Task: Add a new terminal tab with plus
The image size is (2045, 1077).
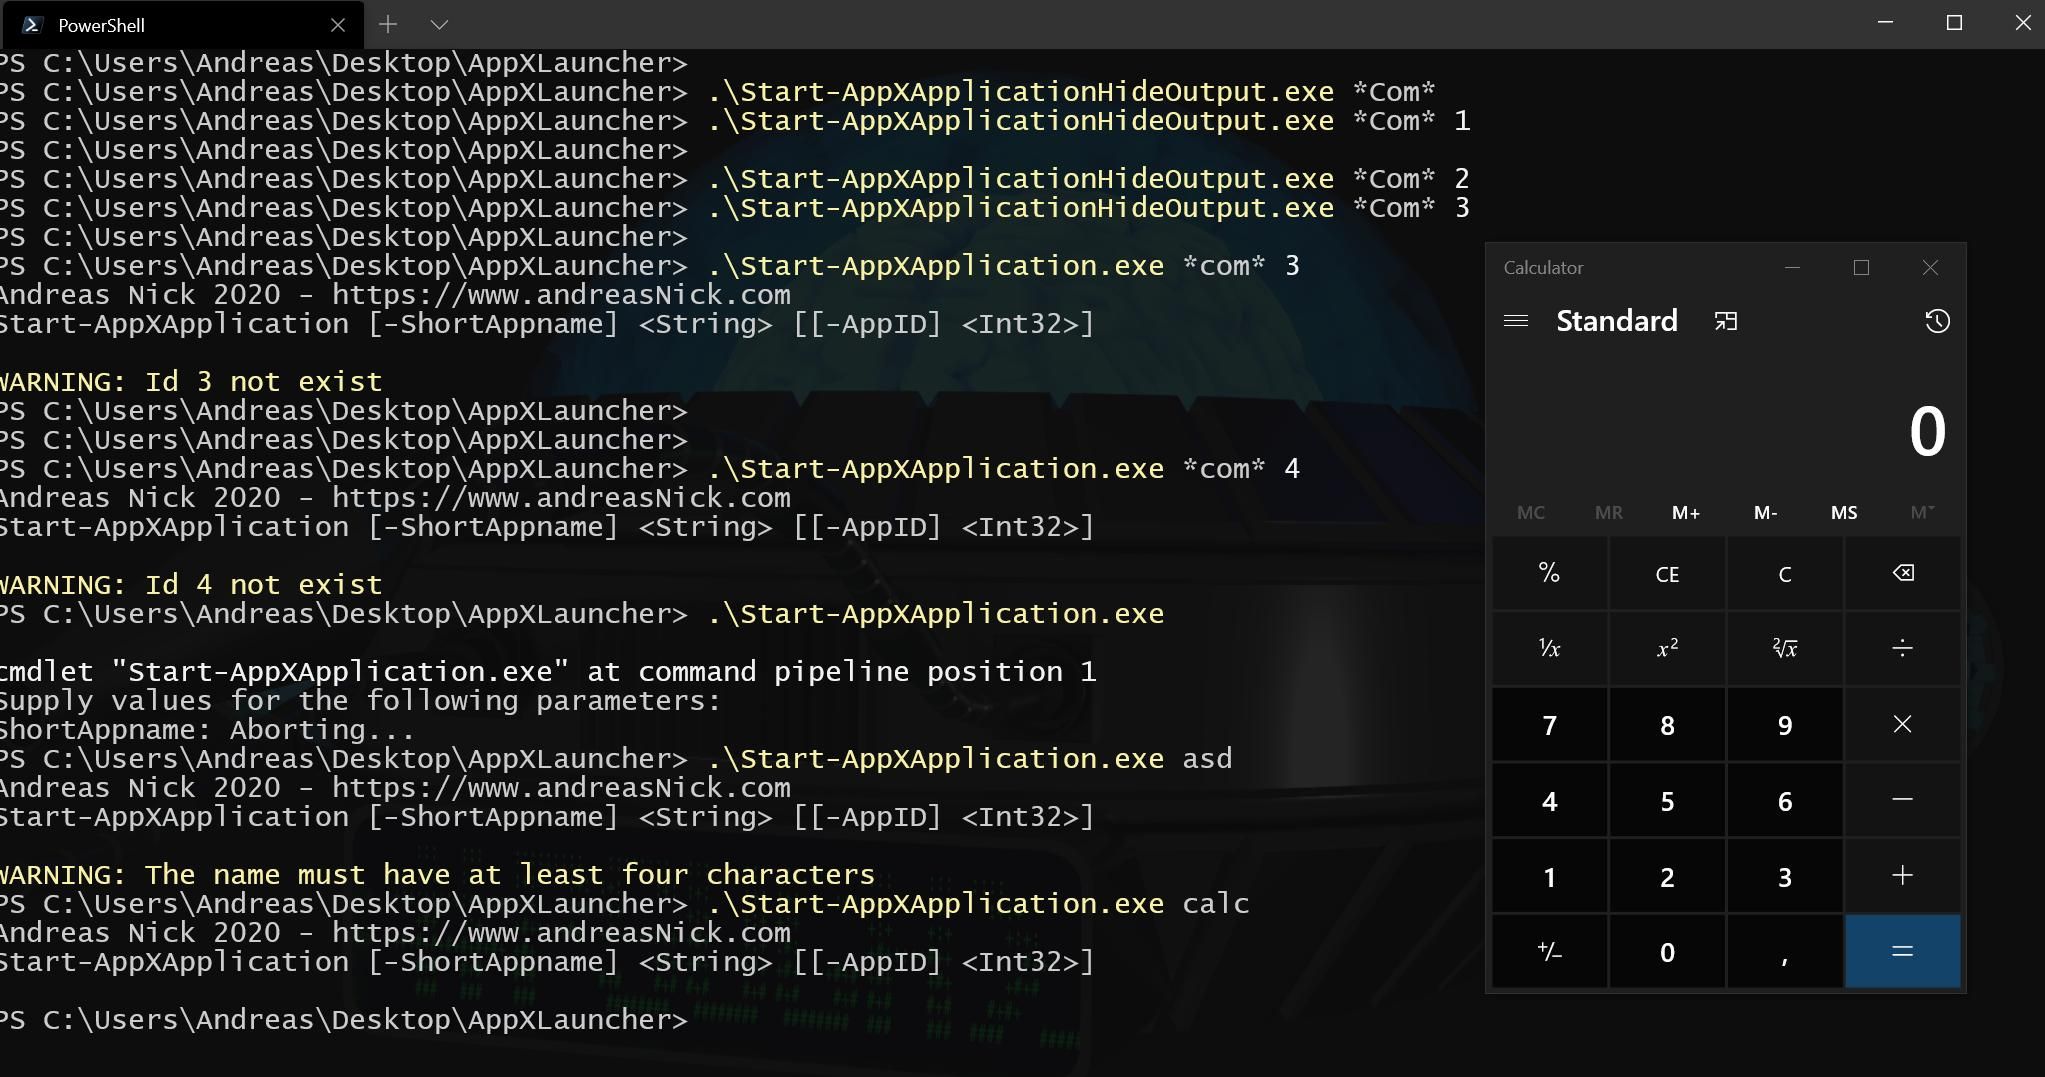Action: point(388,24)
